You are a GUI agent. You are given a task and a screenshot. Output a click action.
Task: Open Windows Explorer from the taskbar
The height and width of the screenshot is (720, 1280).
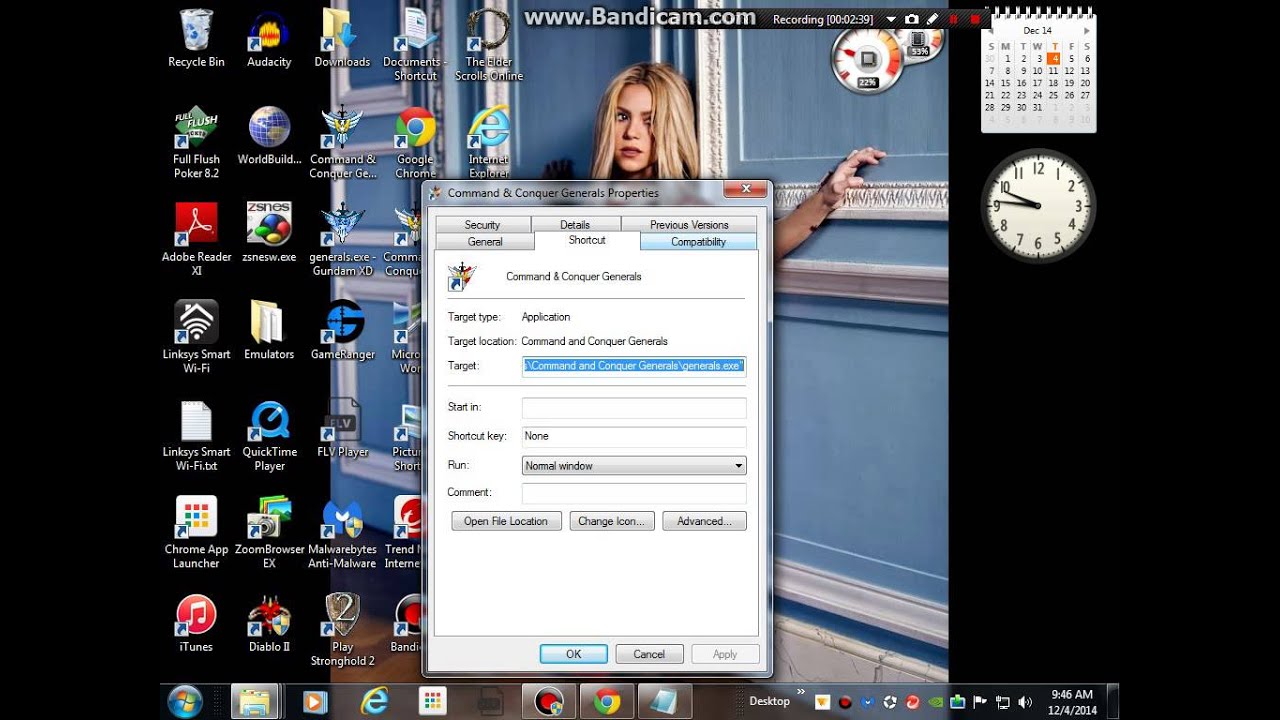(255, 701)
